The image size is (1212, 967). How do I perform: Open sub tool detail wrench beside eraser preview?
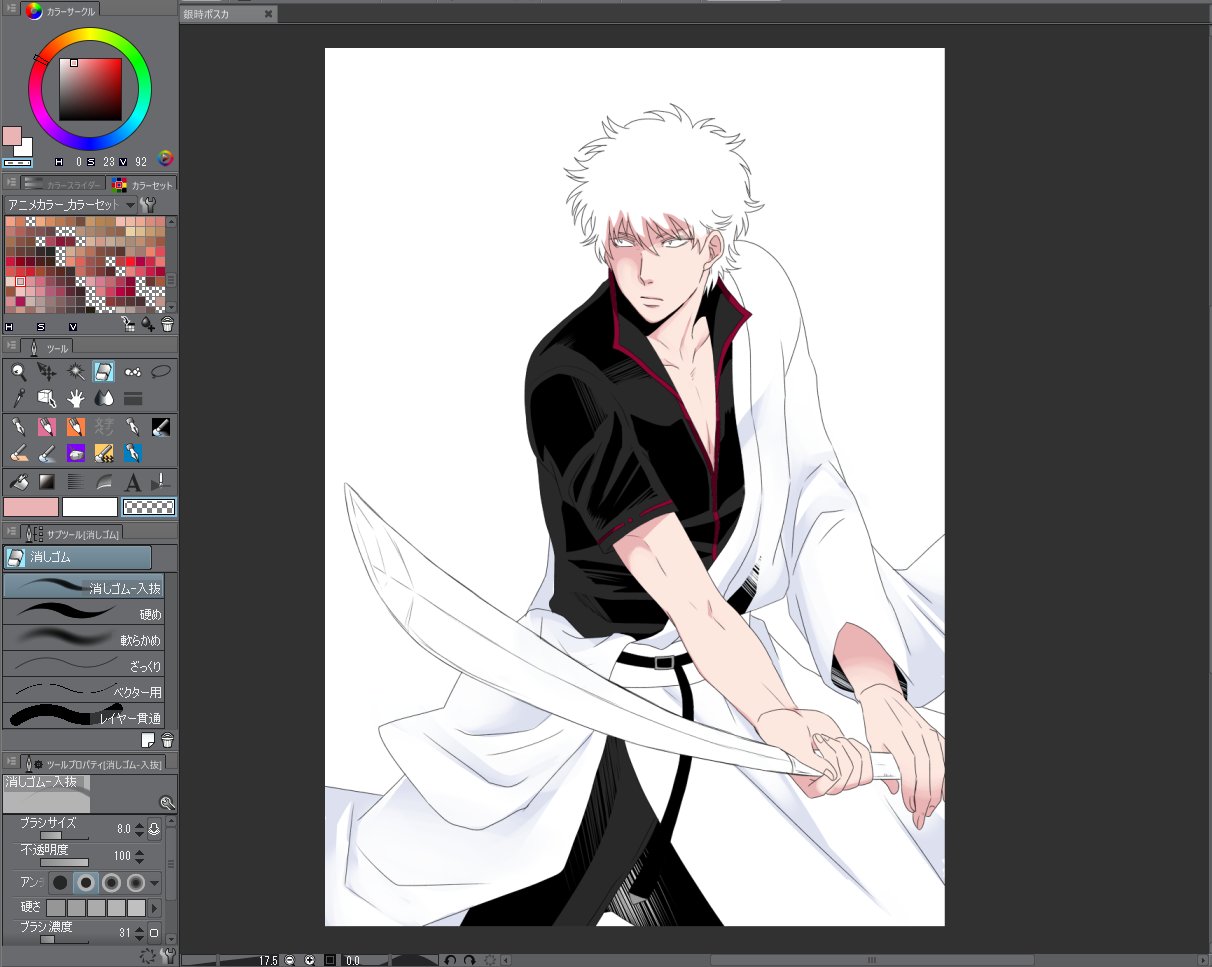pyautogui.click(x=167, y=802)
